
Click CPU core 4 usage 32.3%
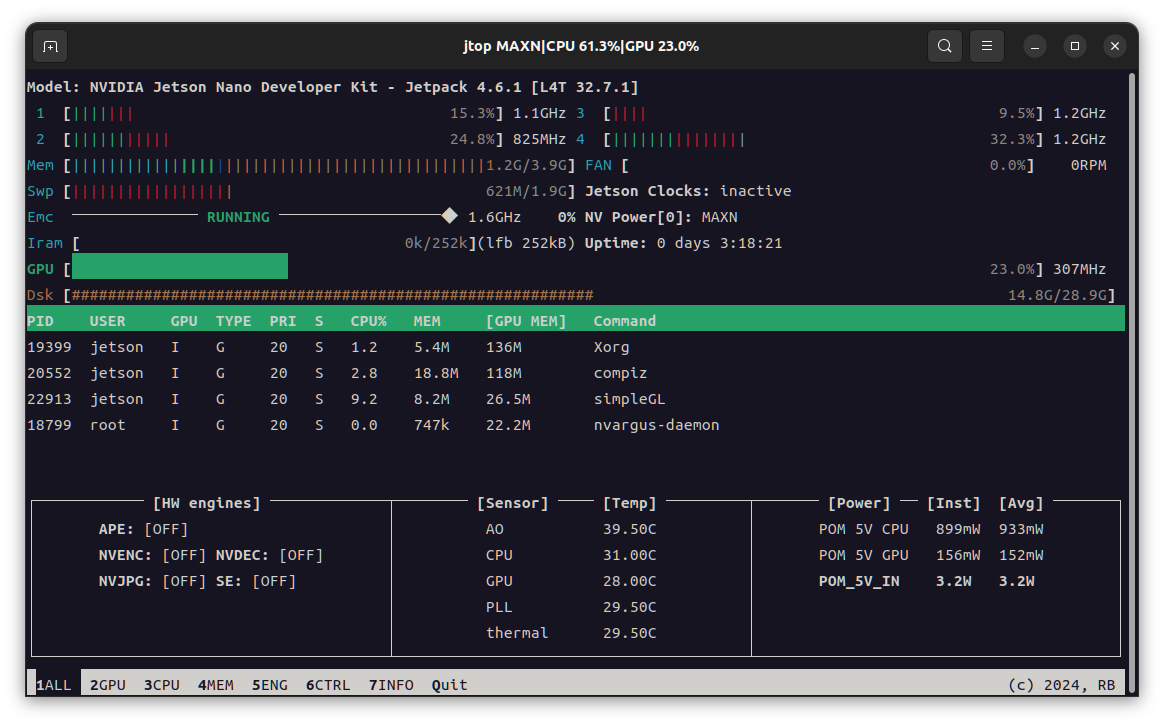1012,140
